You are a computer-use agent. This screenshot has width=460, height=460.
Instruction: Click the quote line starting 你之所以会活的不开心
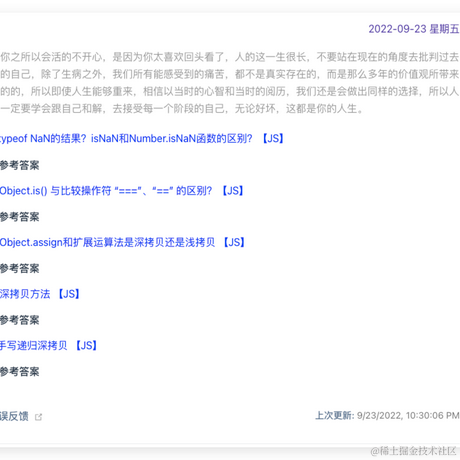(x=230, y=57)
